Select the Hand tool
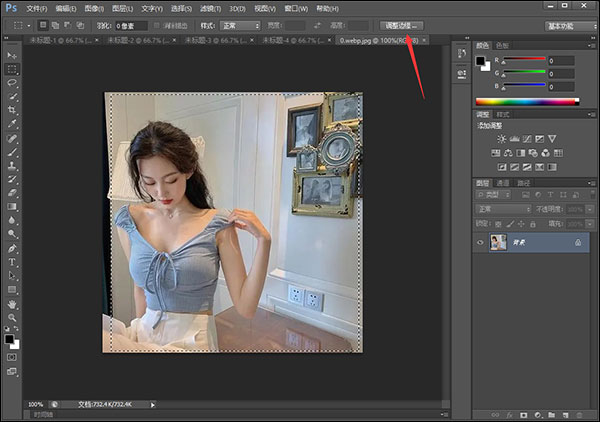The width and height of the screenshot is (600, 422). coord(12,303)
